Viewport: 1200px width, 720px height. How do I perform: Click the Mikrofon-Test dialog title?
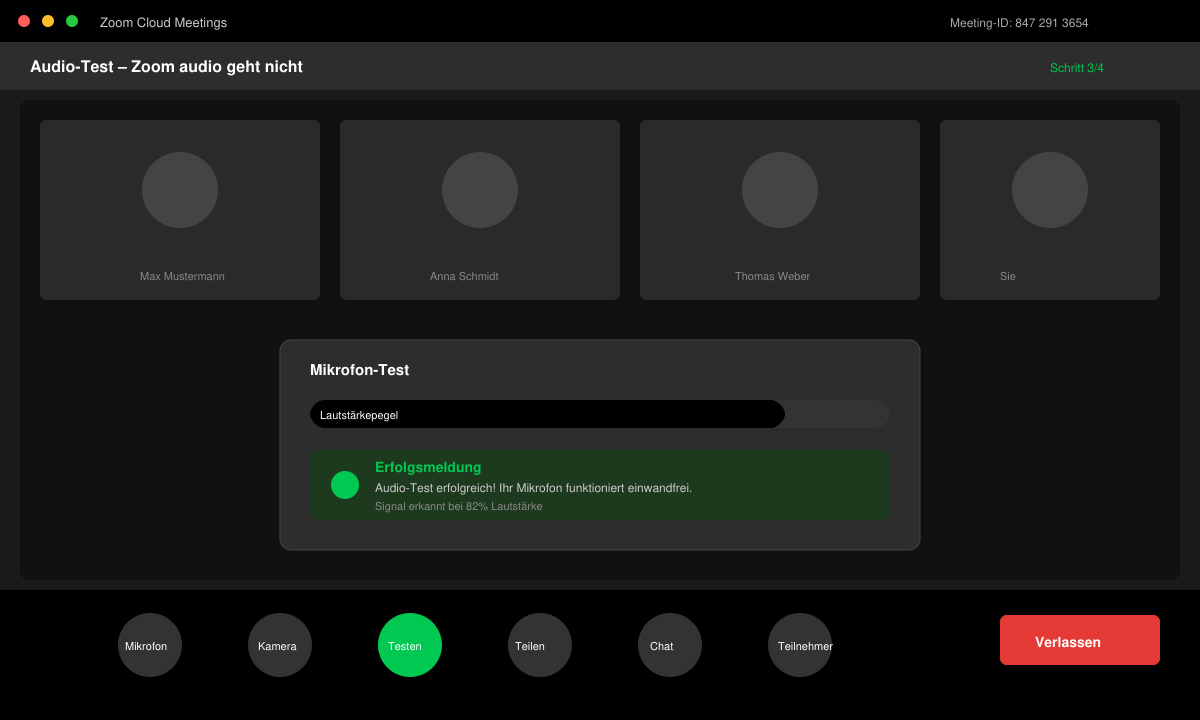[x=359, y=370]
